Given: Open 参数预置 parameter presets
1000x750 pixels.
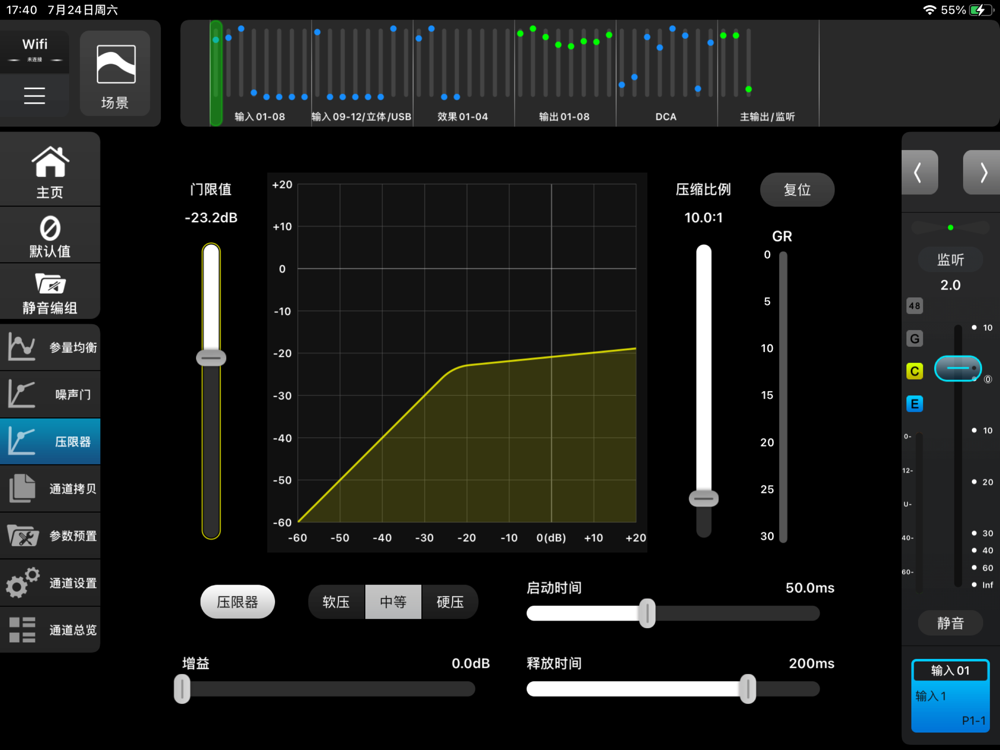Looking at the screenshot, I should tap(50, 536).
